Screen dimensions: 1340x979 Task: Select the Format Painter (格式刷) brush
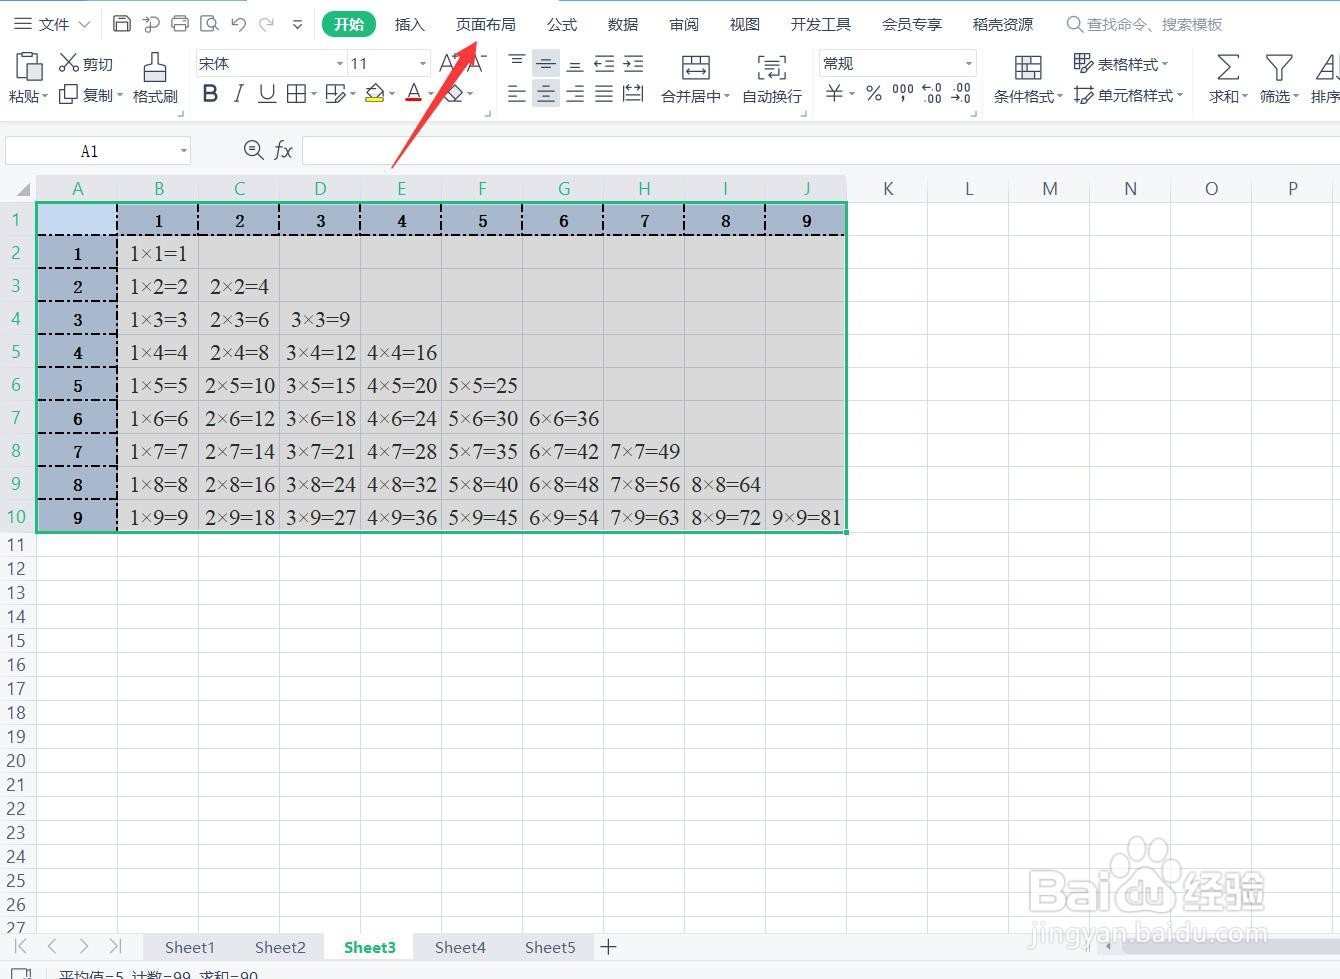point(155,78)
